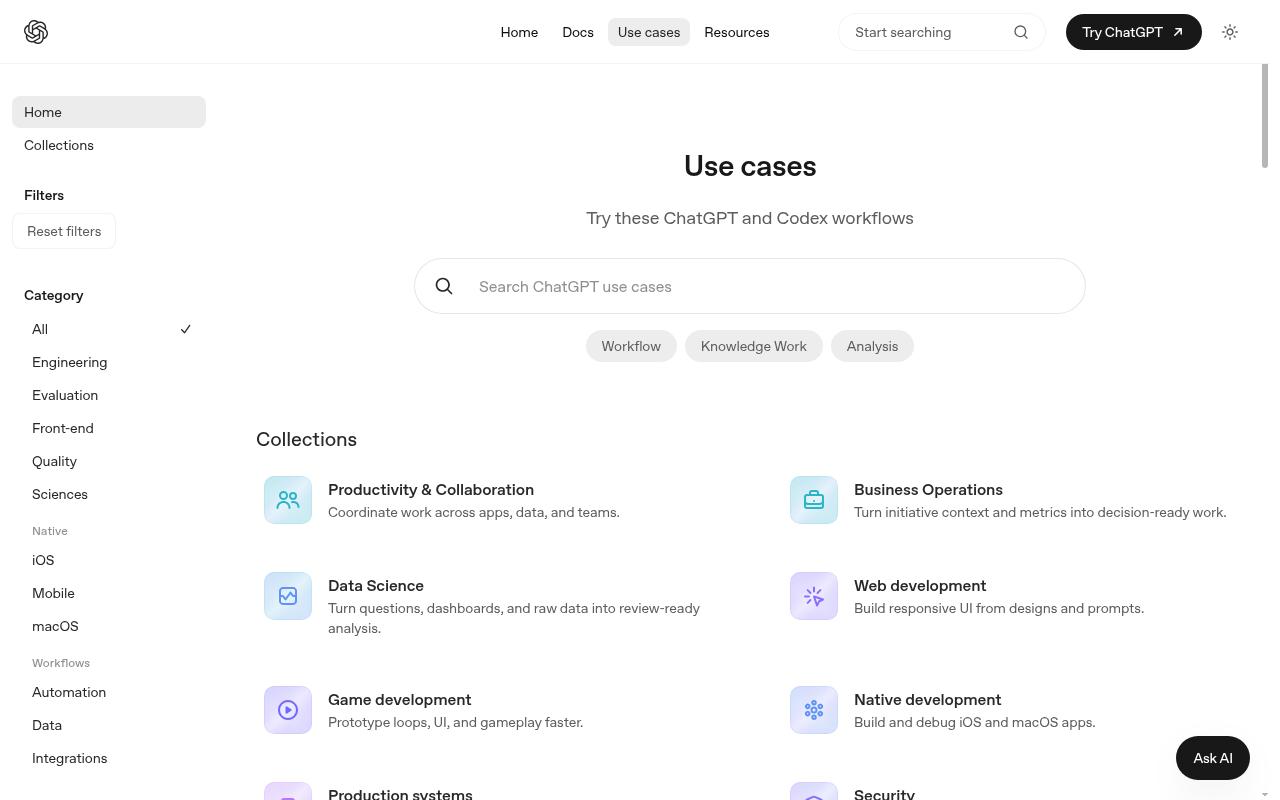
Task: Click the 'Category' sidebar label
Action: tap(54, 295)
